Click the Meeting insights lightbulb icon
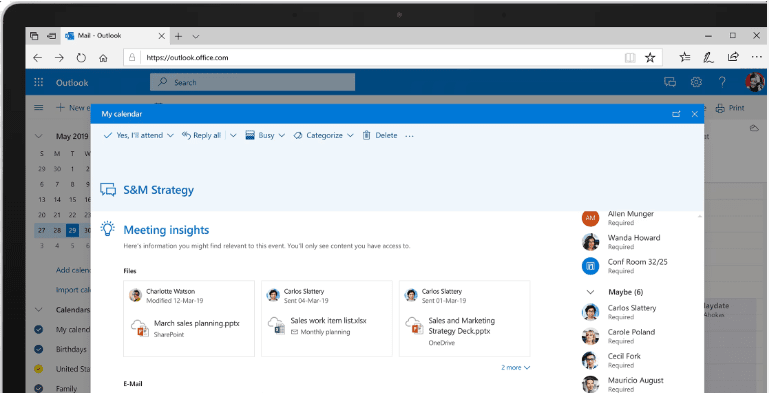 point(107,229)
